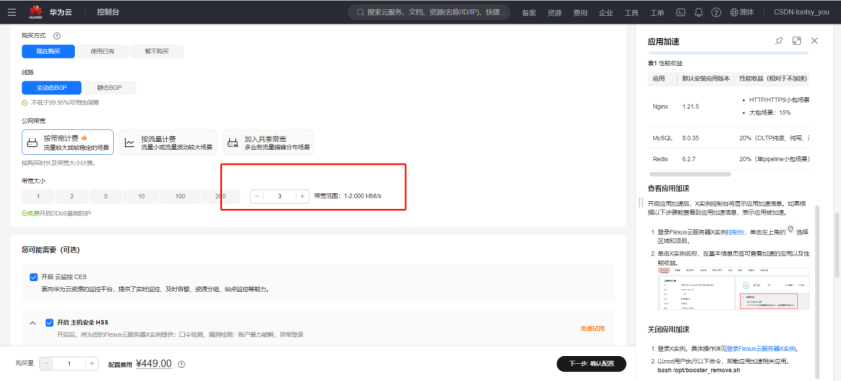Open CSDN-tootsy_you account menu
Viewport: 841px width, 381px height.
[801, 12]
